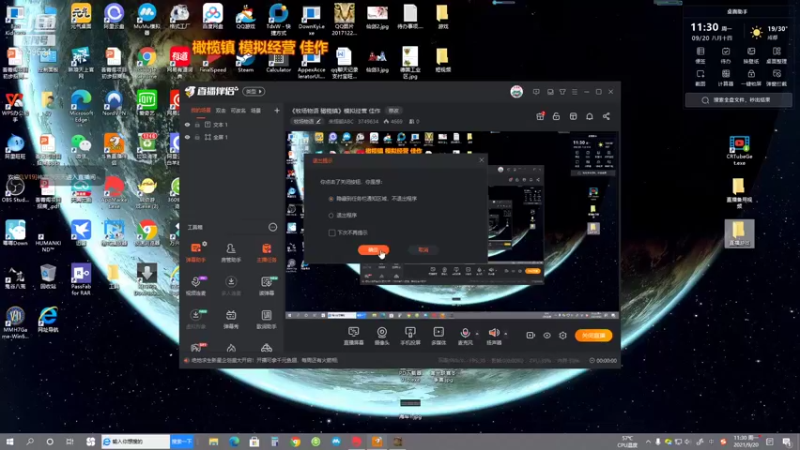
Task: Share the live room via share icon
Action: 606,116
